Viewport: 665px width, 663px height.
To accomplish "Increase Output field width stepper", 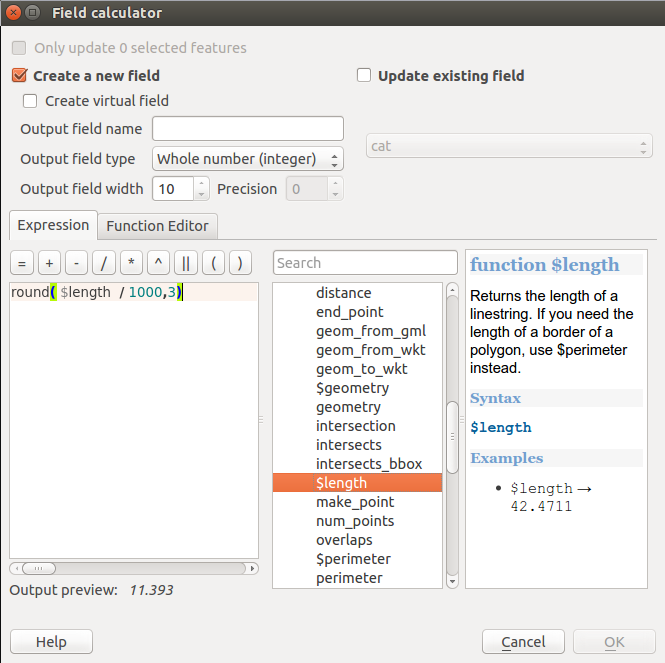I will coord(201,183).
